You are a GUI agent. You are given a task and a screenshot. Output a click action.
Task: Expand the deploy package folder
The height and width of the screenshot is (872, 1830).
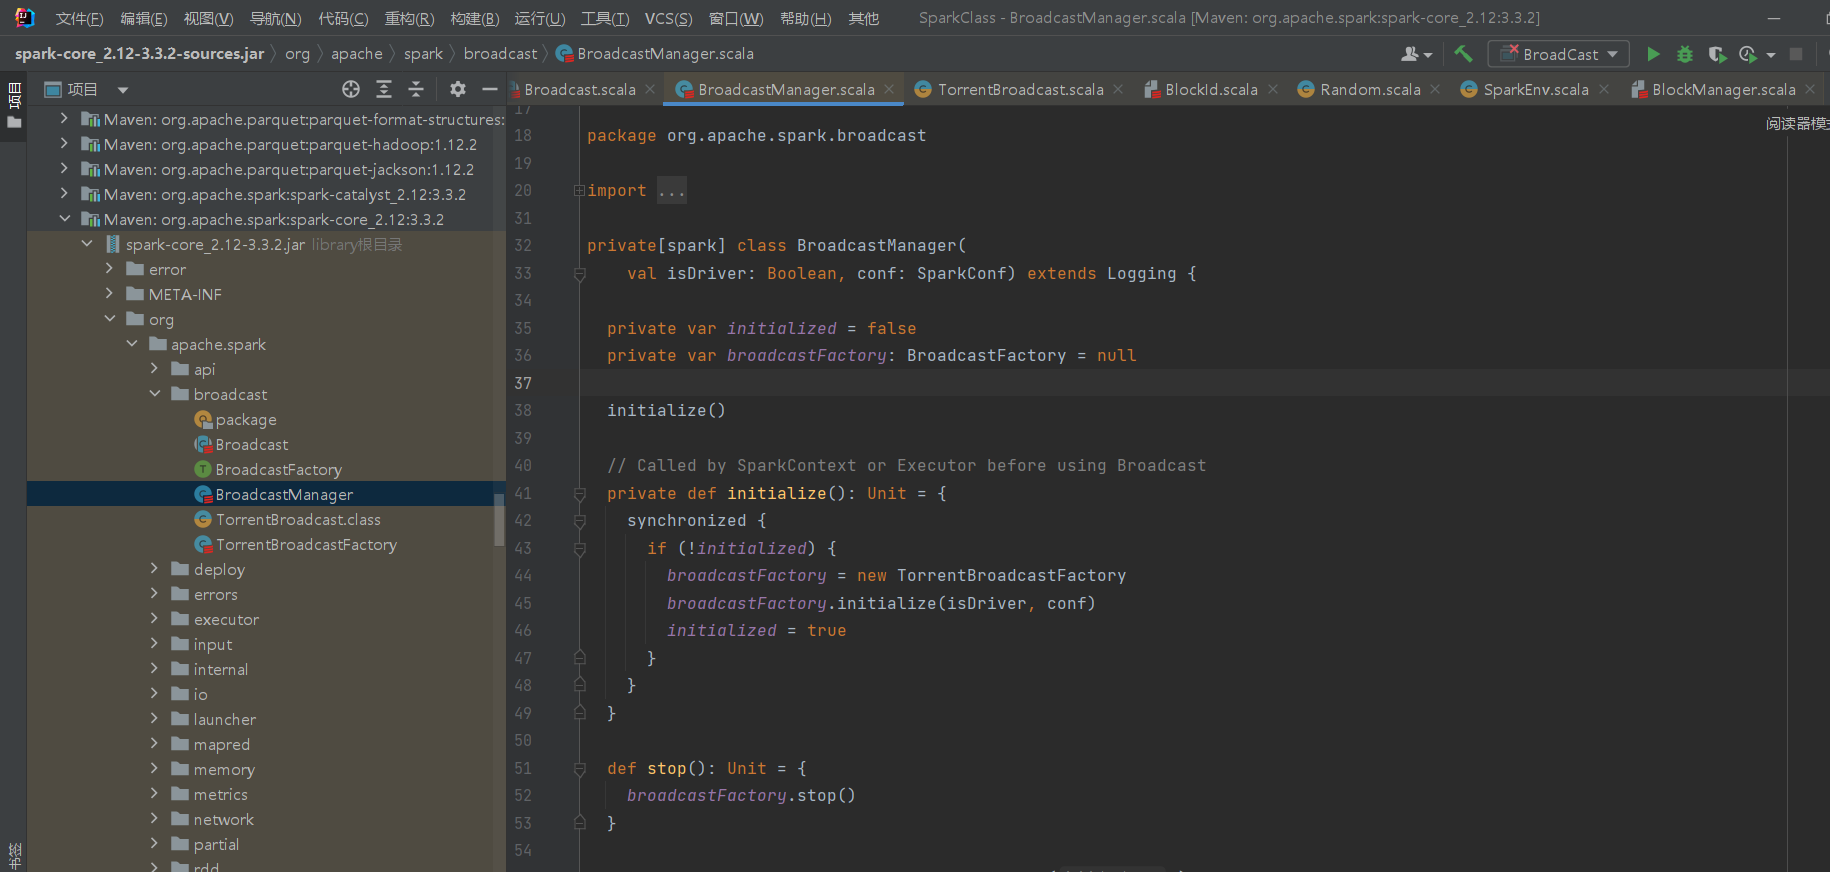click(154, 569)
